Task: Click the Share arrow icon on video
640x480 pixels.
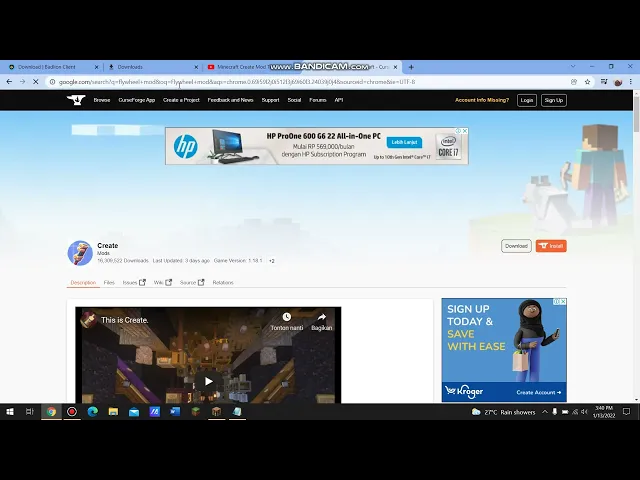Action: [x=322, y=317]
